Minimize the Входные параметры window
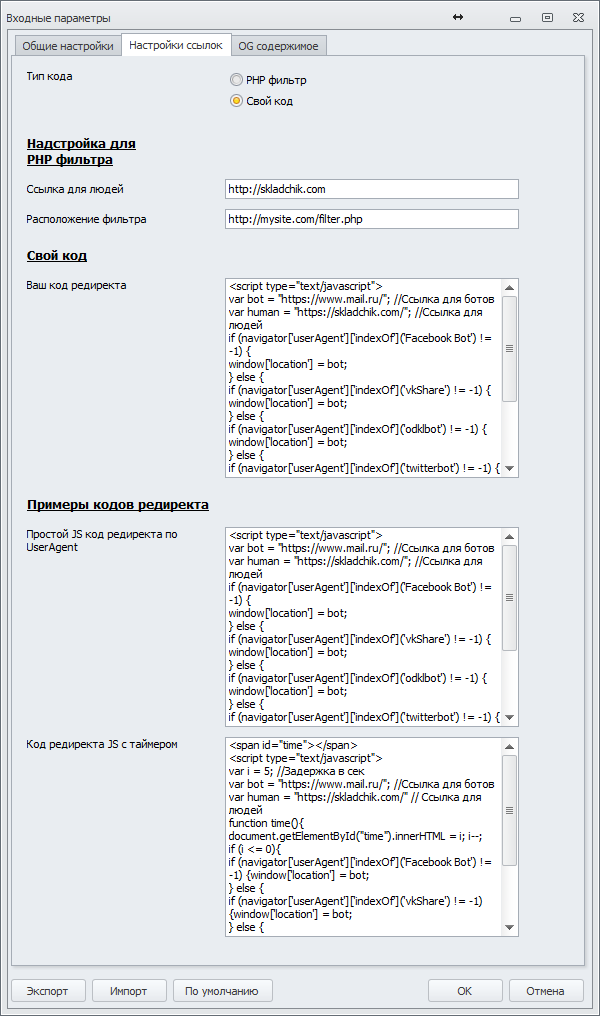 tap(514, 18)
